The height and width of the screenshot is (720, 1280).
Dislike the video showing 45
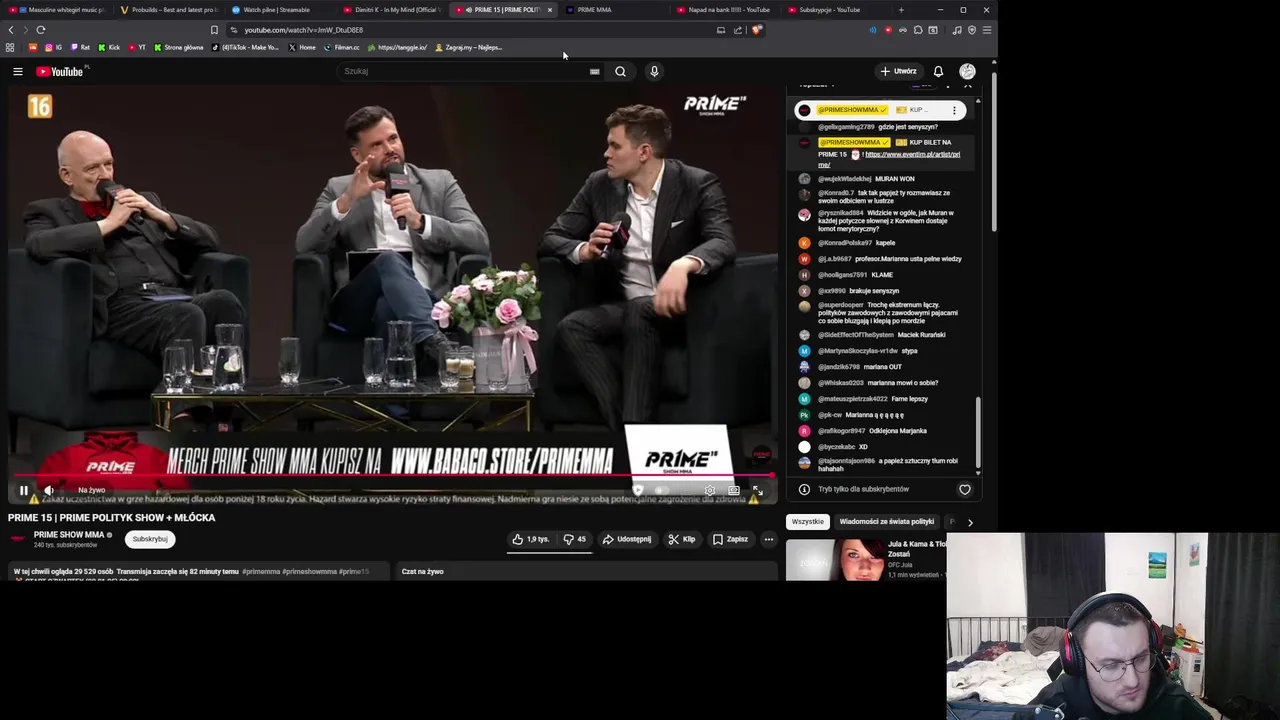pyautogui.click(x=574, y=539)
